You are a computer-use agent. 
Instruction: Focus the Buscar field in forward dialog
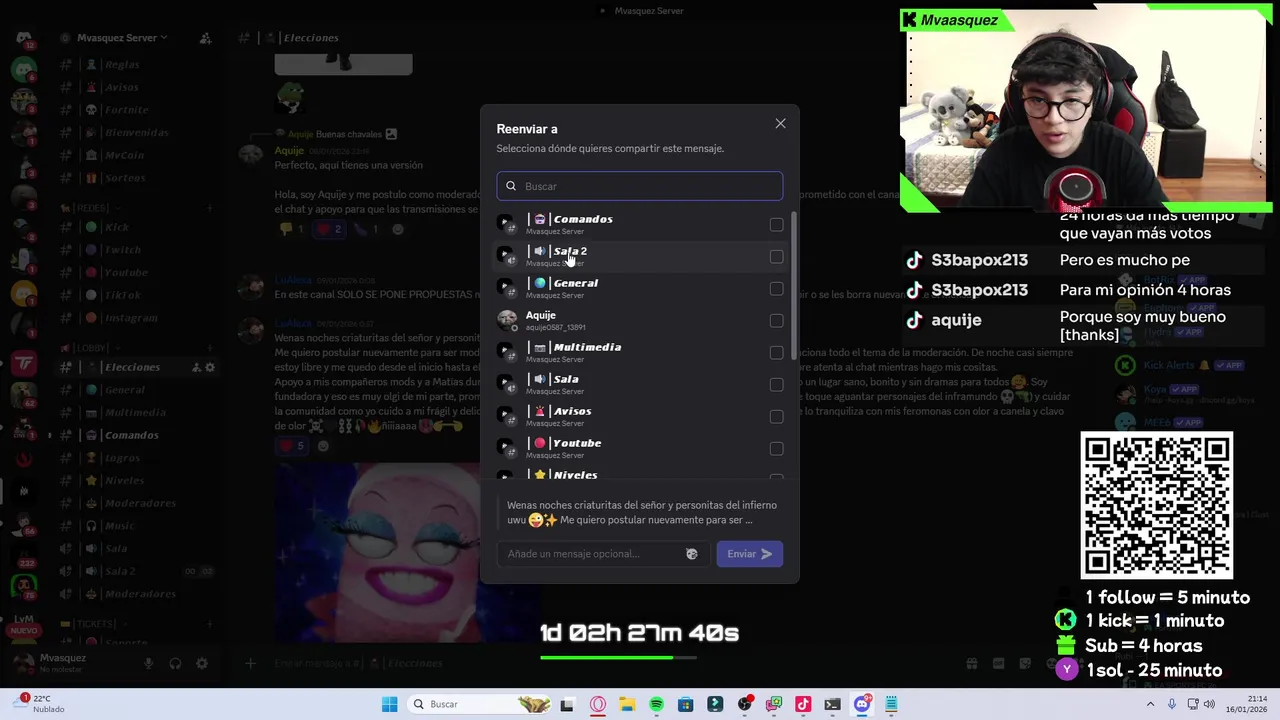point(640,186)
